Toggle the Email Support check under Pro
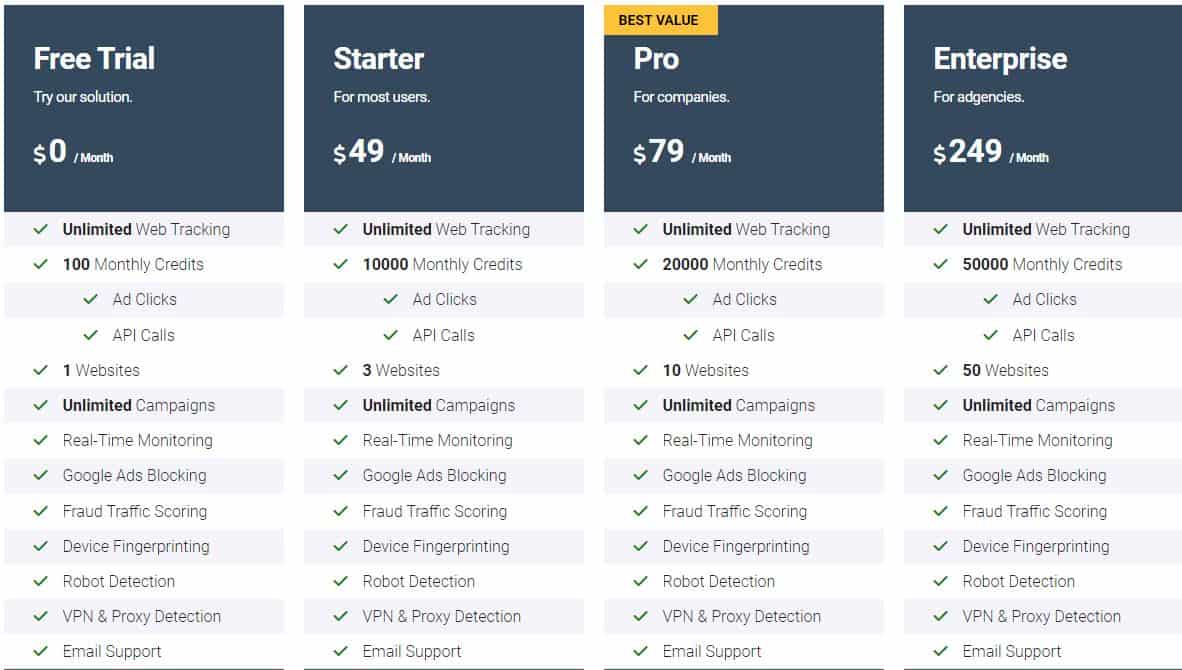 point(641,651)
